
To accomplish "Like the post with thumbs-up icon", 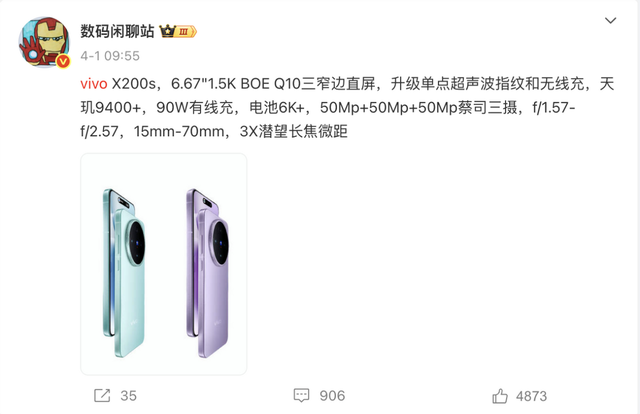I will pyautogui.click(x=500, y=396).
